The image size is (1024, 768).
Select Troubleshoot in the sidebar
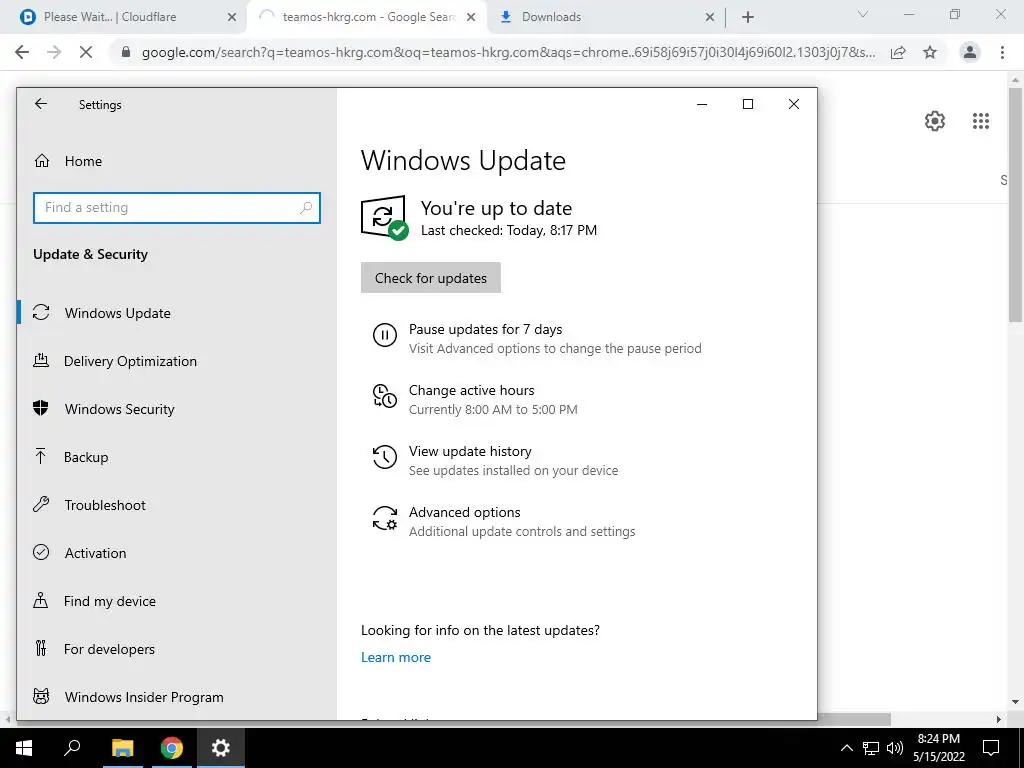click(176, 505)
